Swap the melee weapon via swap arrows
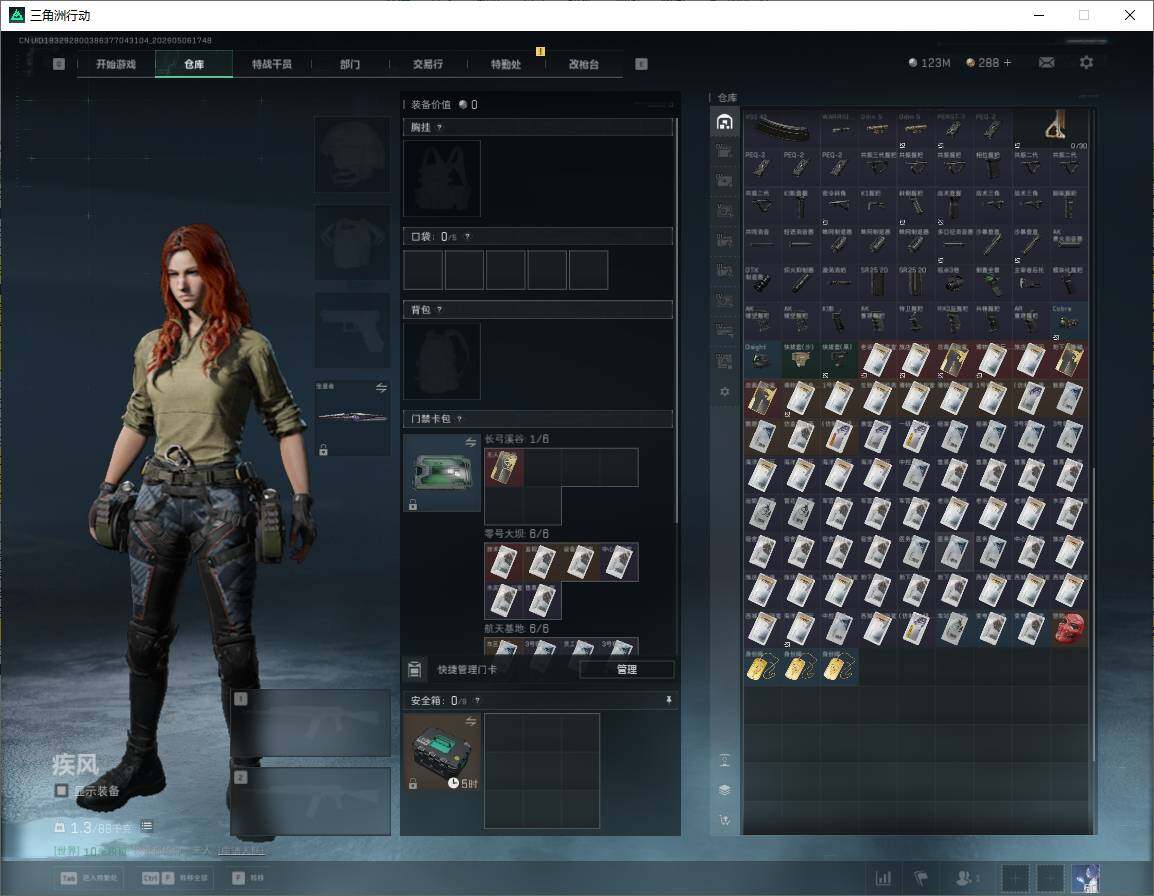 point(381,388)
